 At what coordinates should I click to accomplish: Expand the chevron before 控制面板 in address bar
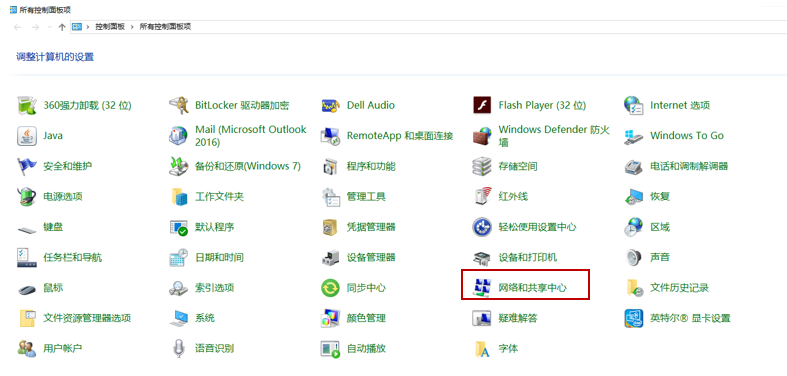coord(88,27)
